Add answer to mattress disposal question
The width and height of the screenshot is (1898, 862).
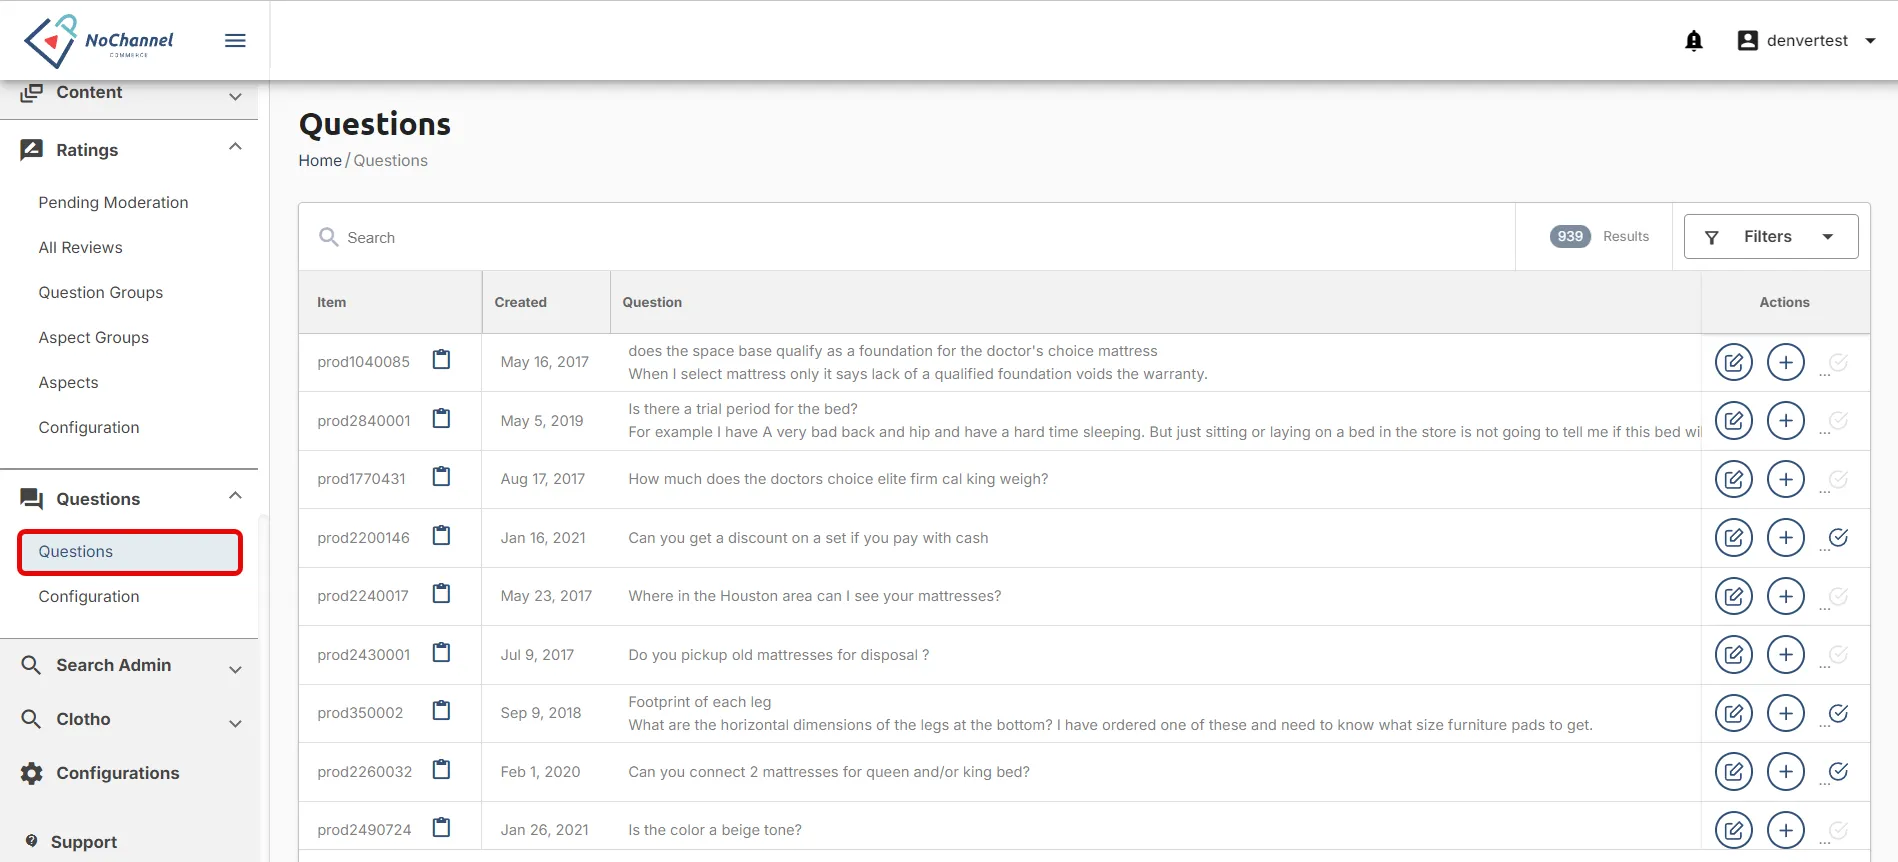(1786, 655)
